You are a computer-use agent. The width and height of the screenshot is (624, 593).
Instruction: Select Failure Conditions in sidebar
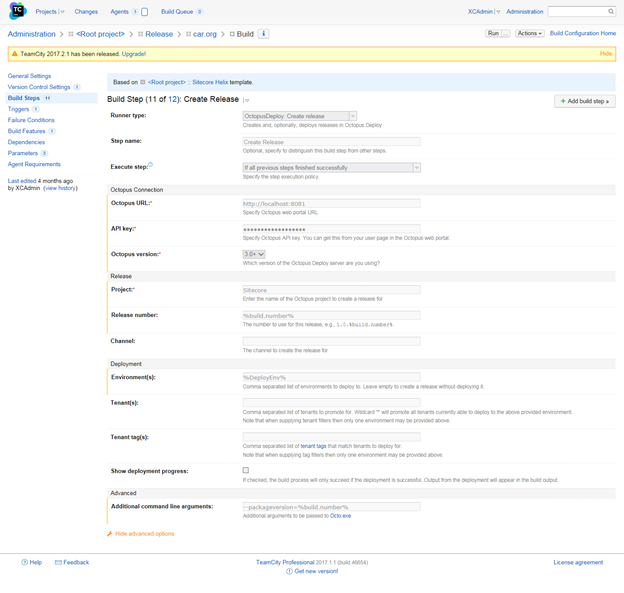[31, 120]
